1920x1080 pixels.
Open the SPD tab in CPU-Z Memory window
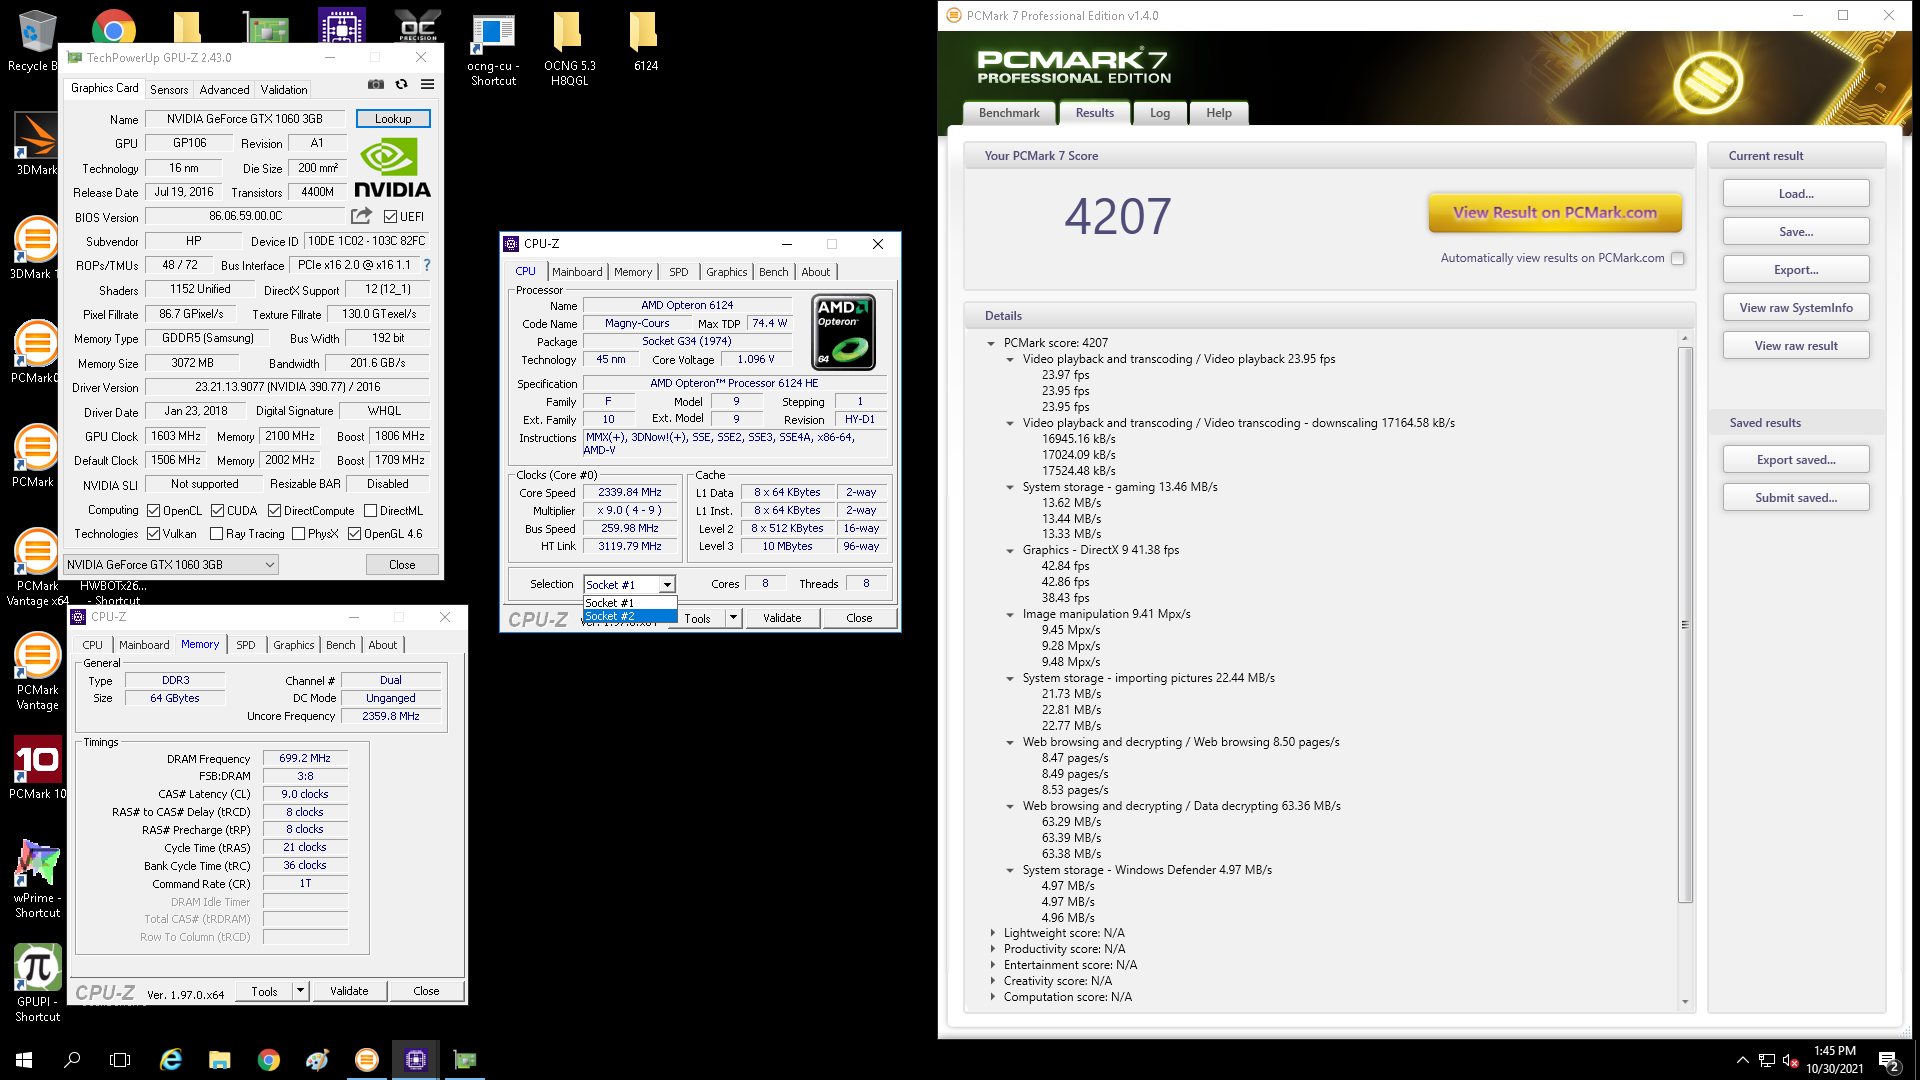pos(246,645)
